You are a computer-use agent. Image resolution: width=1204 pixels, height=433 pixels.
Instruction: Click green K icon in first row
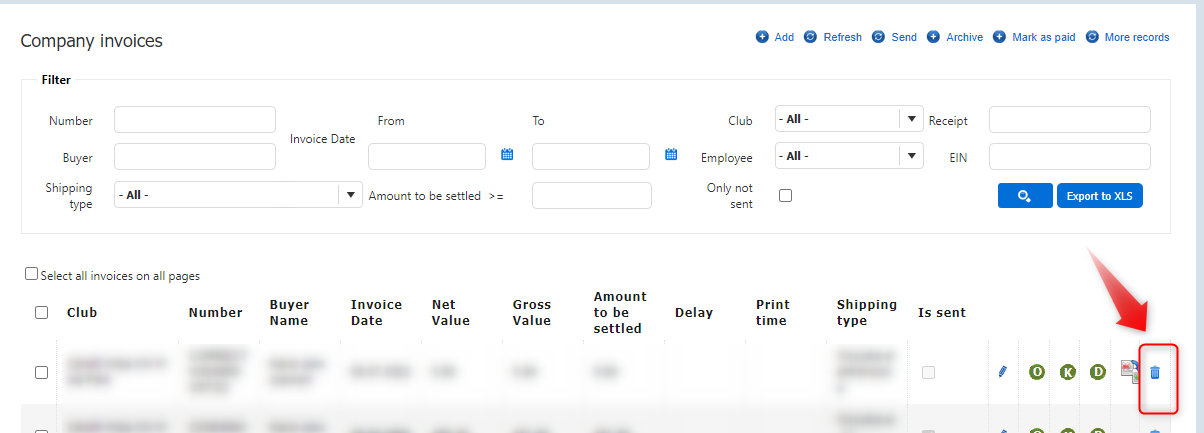point(1067,372)
